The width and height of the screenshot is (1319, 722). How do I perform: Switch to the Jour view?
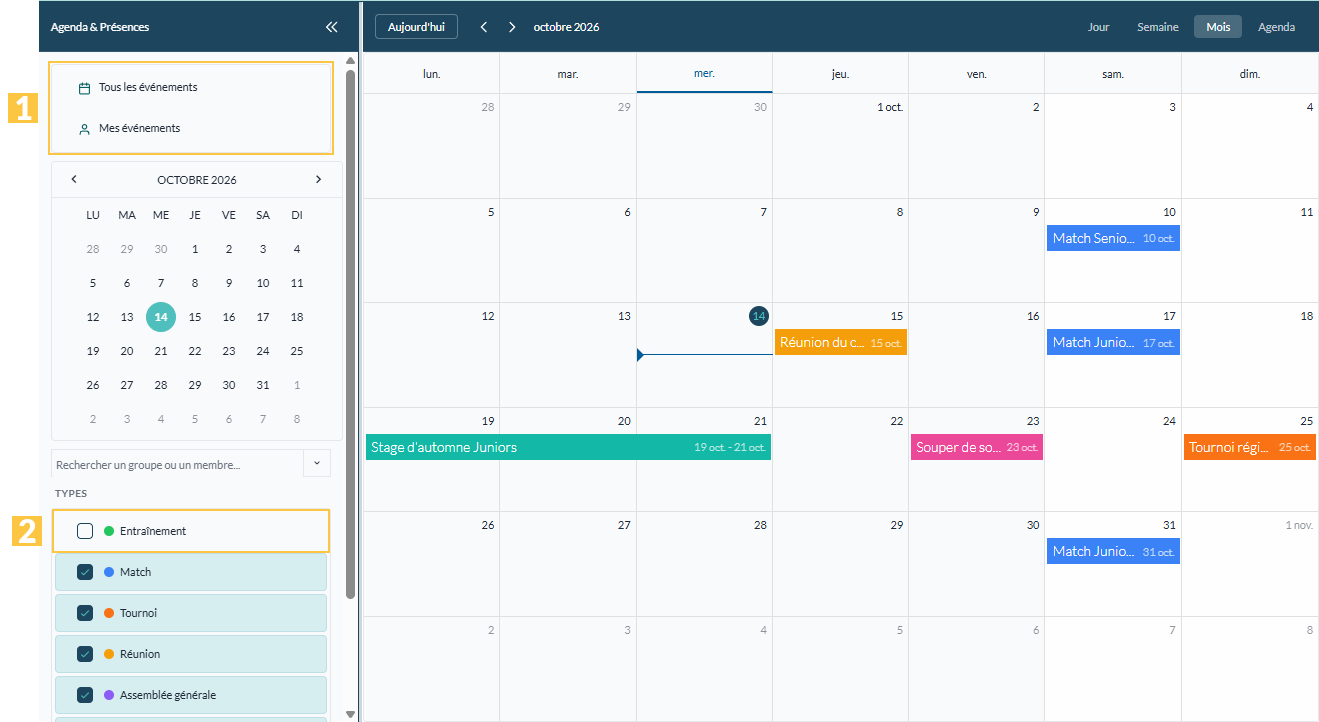pyautogui.click(x=1099, y=27)
